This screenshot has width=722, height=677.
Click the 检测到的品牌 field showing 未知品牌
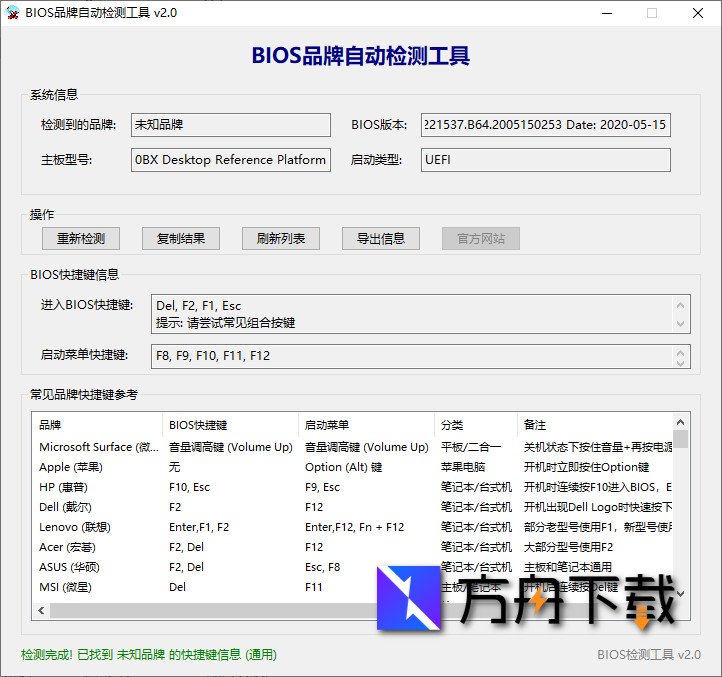231,125
